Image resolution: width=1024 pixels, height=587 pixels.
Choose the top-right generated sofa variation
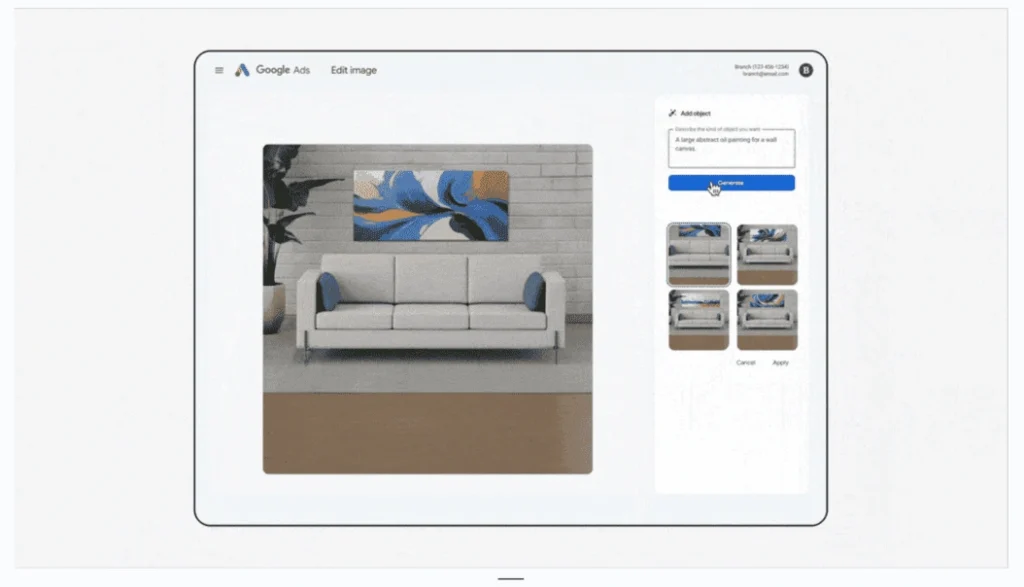point(767,254)
